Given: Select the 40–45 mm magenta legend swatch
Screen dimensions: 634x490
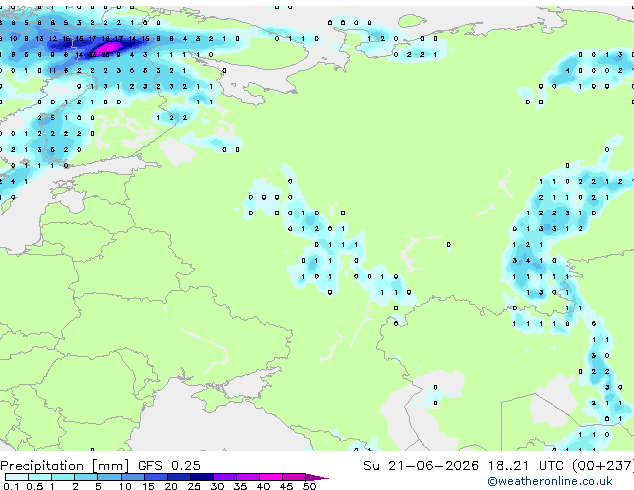Looking at the screenshot, I should click(271, 477).
